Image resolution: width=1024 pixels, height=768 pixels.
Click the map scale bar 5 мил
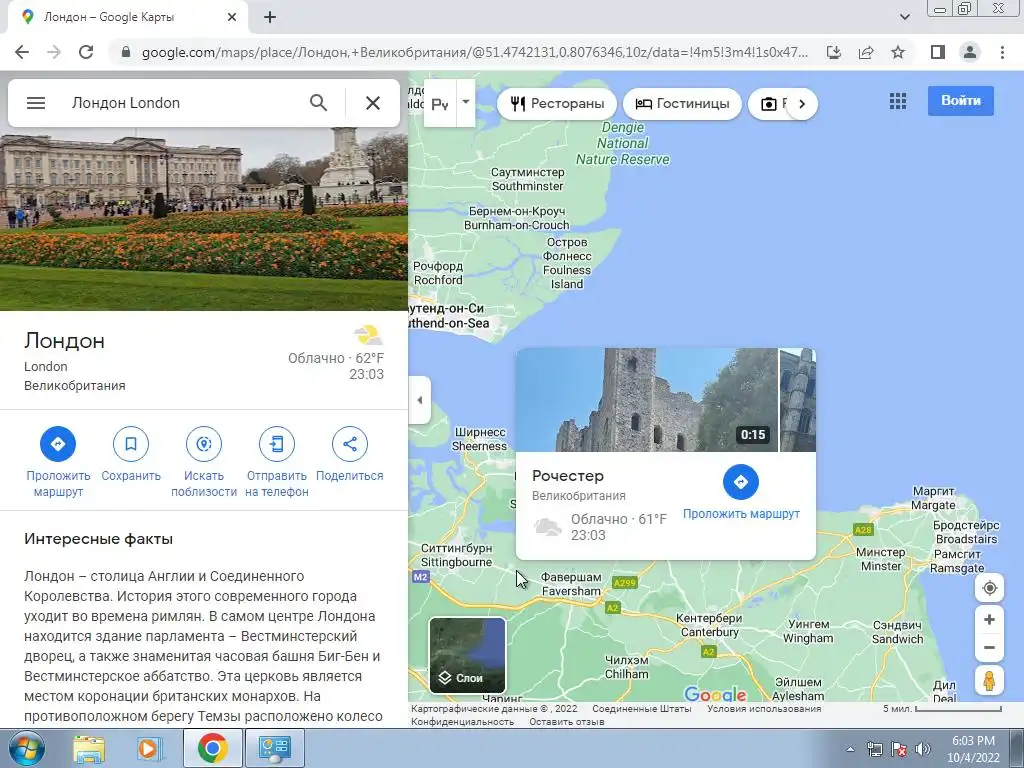click(942, 709)
